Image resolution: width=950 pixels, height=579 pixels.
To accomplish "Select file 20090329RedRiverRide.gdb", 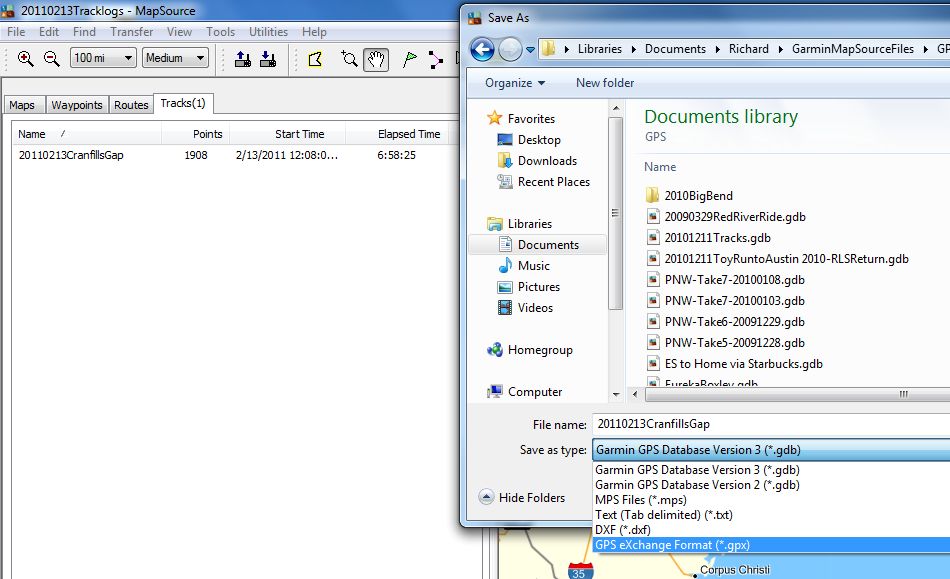I will (x=726, y=217).
